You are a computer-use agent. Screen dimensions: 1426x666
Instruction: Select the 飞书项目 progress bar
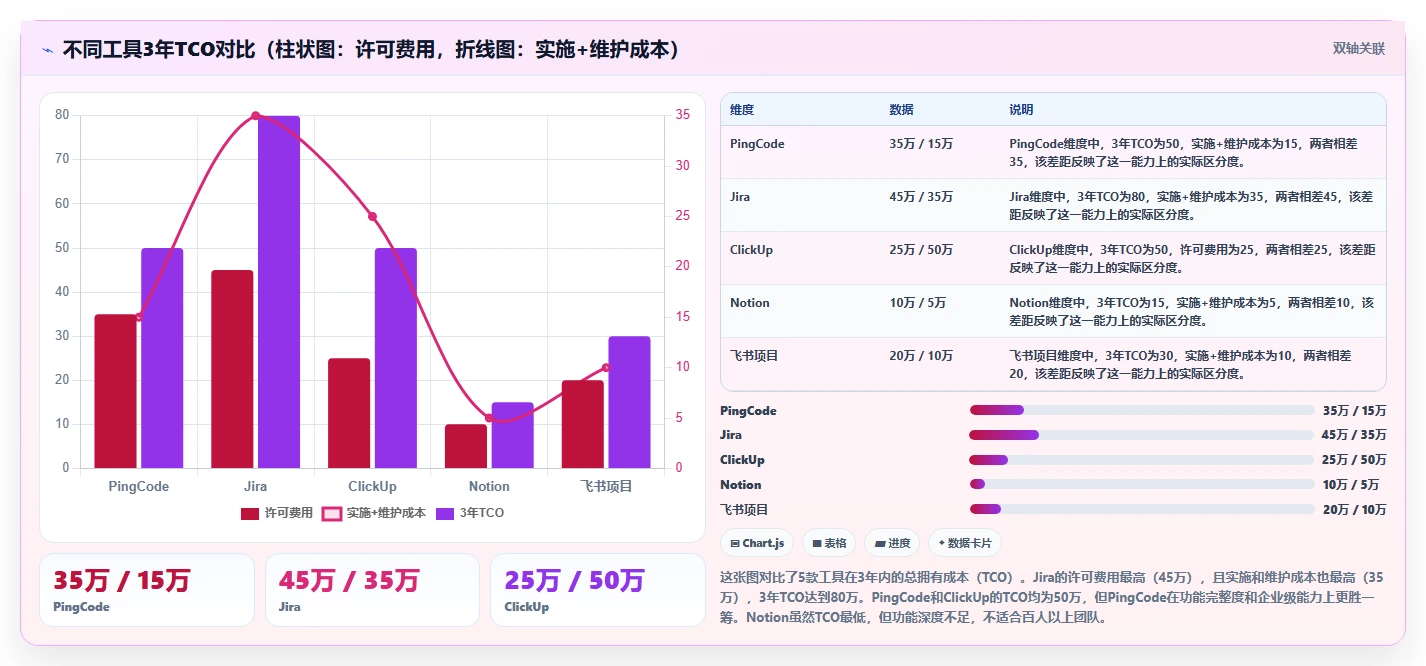pyautogui.click(x=1142, y=509)
